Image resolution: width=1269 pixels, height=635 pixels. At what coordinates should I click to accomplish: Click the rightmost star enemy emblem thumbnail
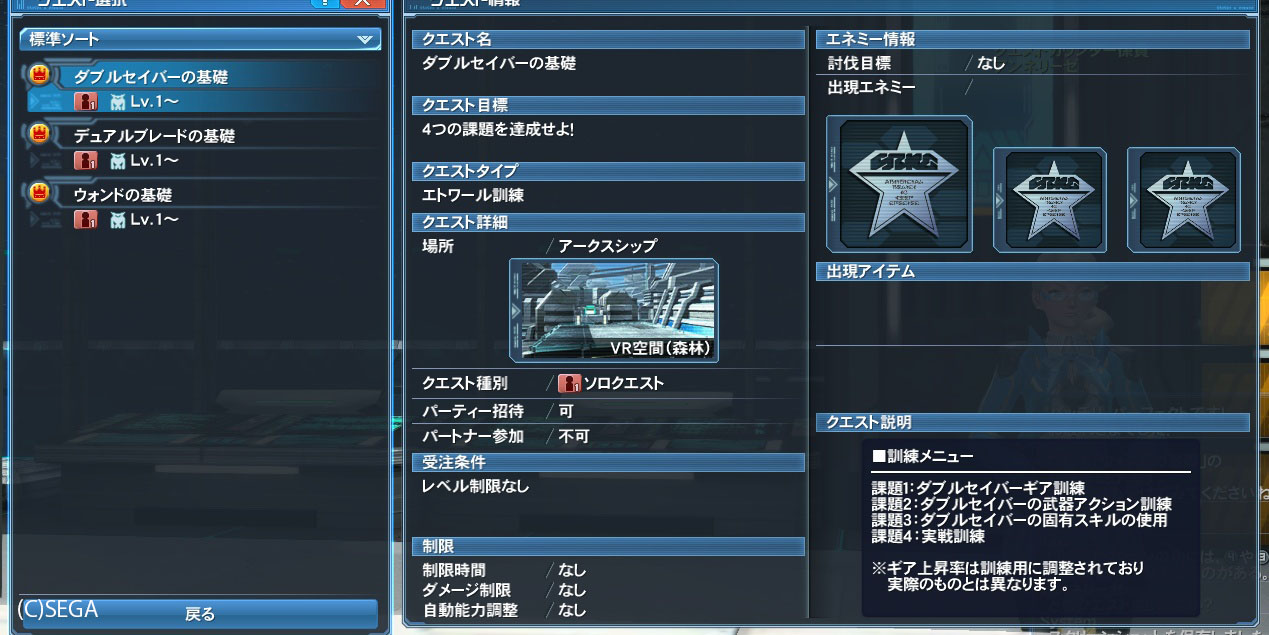click(1184, 199)
